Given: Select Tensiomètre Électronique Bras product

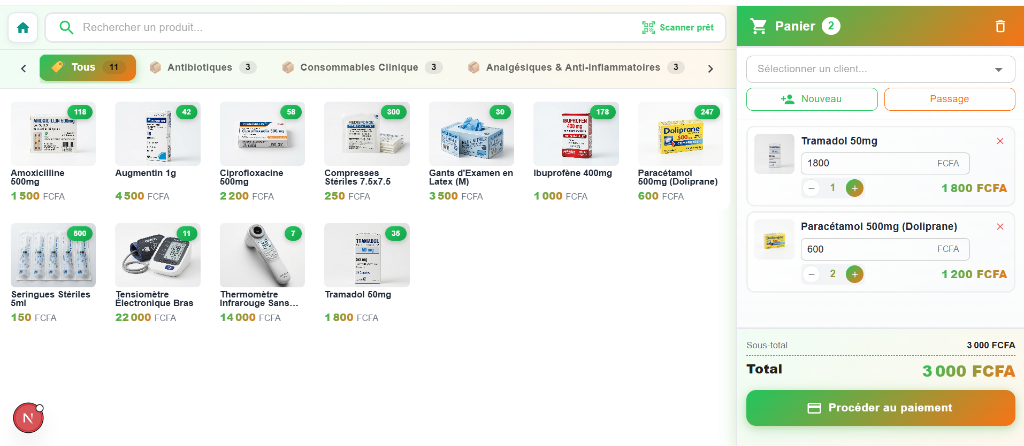Looking at the screenshot, I should pyautogui.click(x=158, y=273).
